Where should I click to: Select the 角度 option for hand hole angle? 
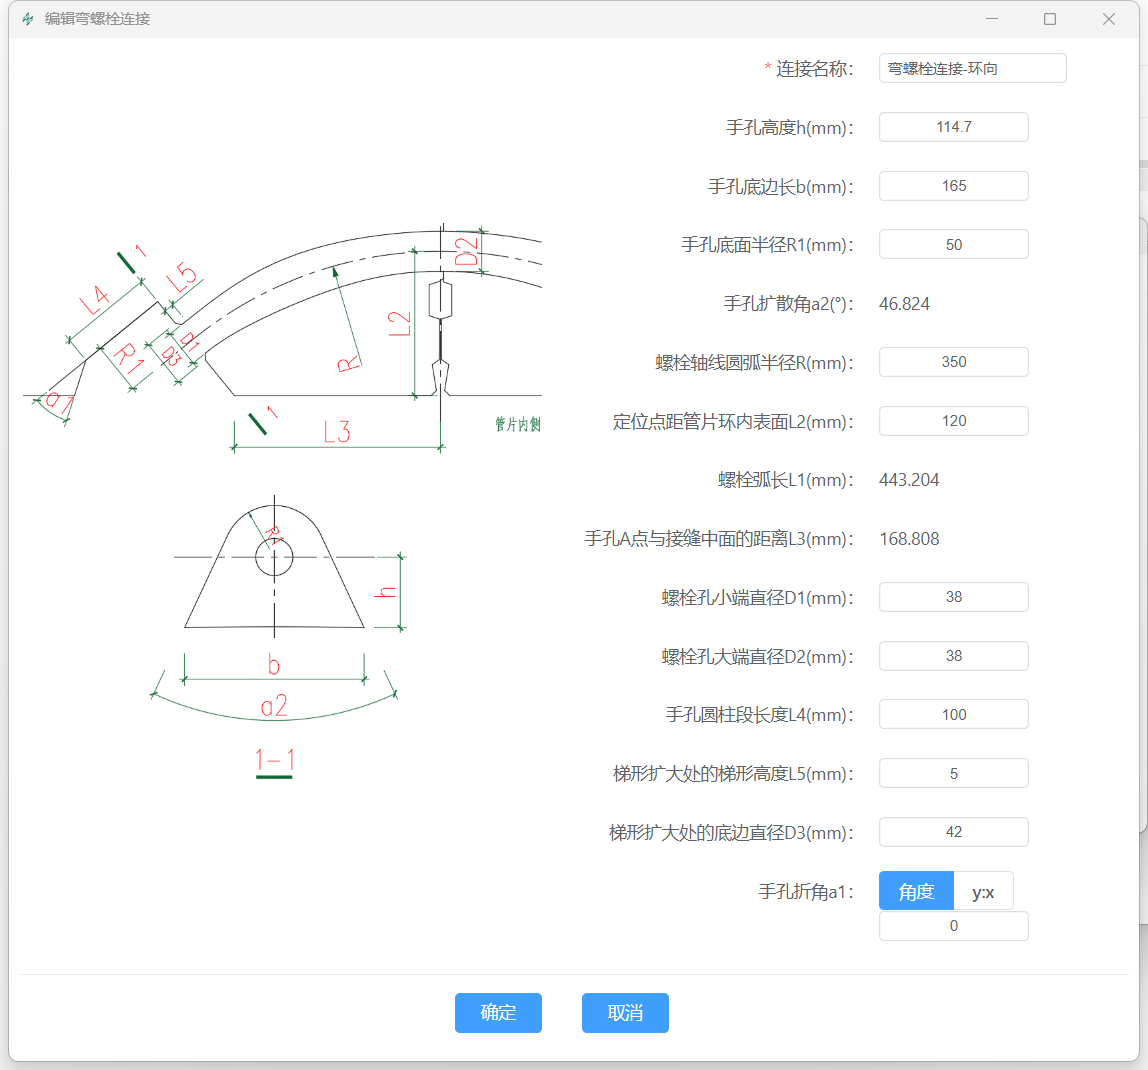click(x=916, y=891)
